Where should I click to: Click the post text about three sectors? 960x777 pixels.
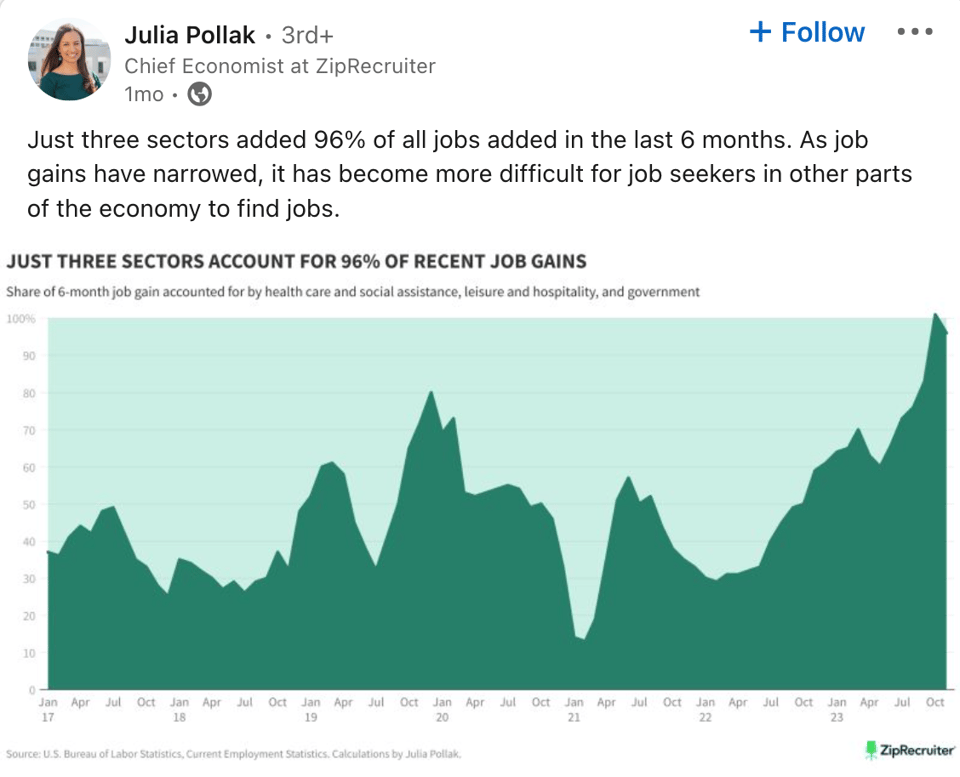click(x=470, y=174)
